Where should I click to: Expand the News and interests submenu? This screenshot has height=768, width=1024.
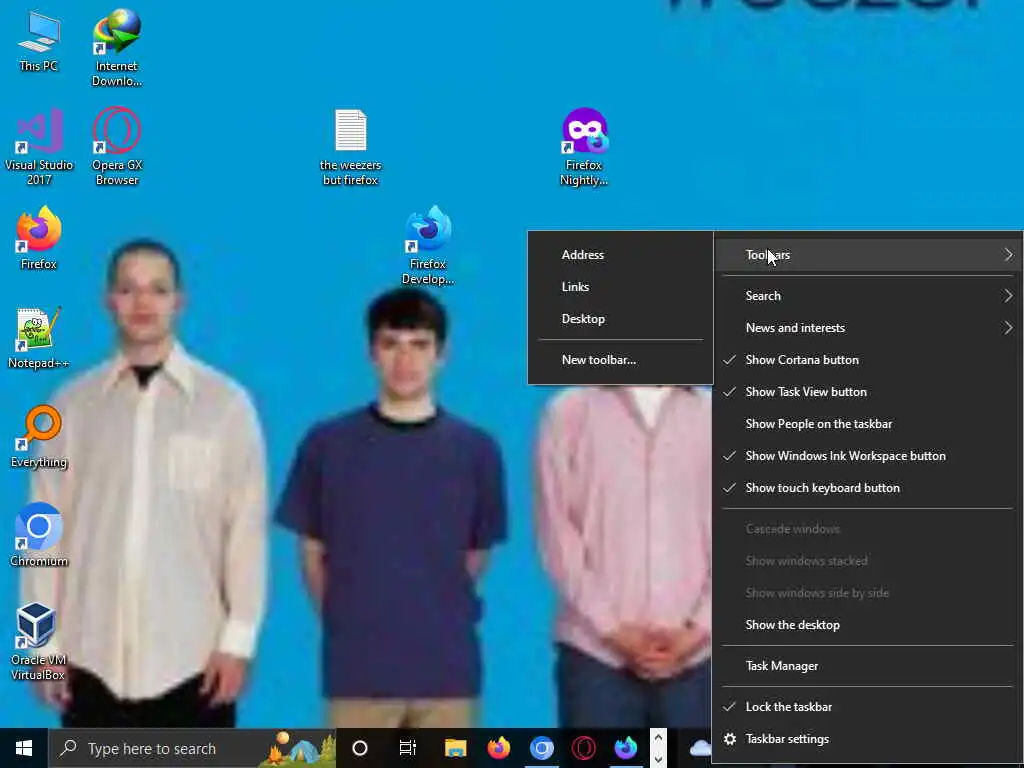868,328
